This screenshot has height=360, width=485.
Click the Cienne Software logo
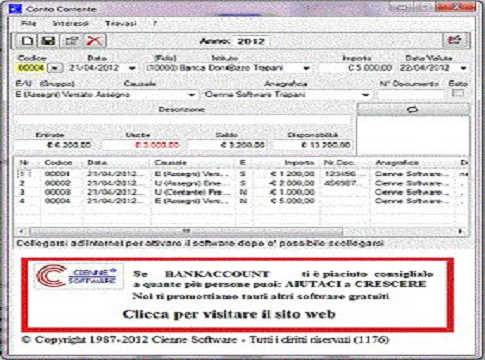click(x=77, y=276)
